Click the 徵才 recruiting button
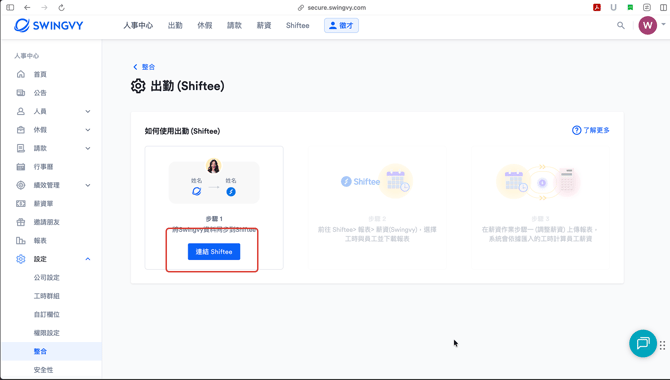Viewport: 670px width, 380px height. point(341,26)
